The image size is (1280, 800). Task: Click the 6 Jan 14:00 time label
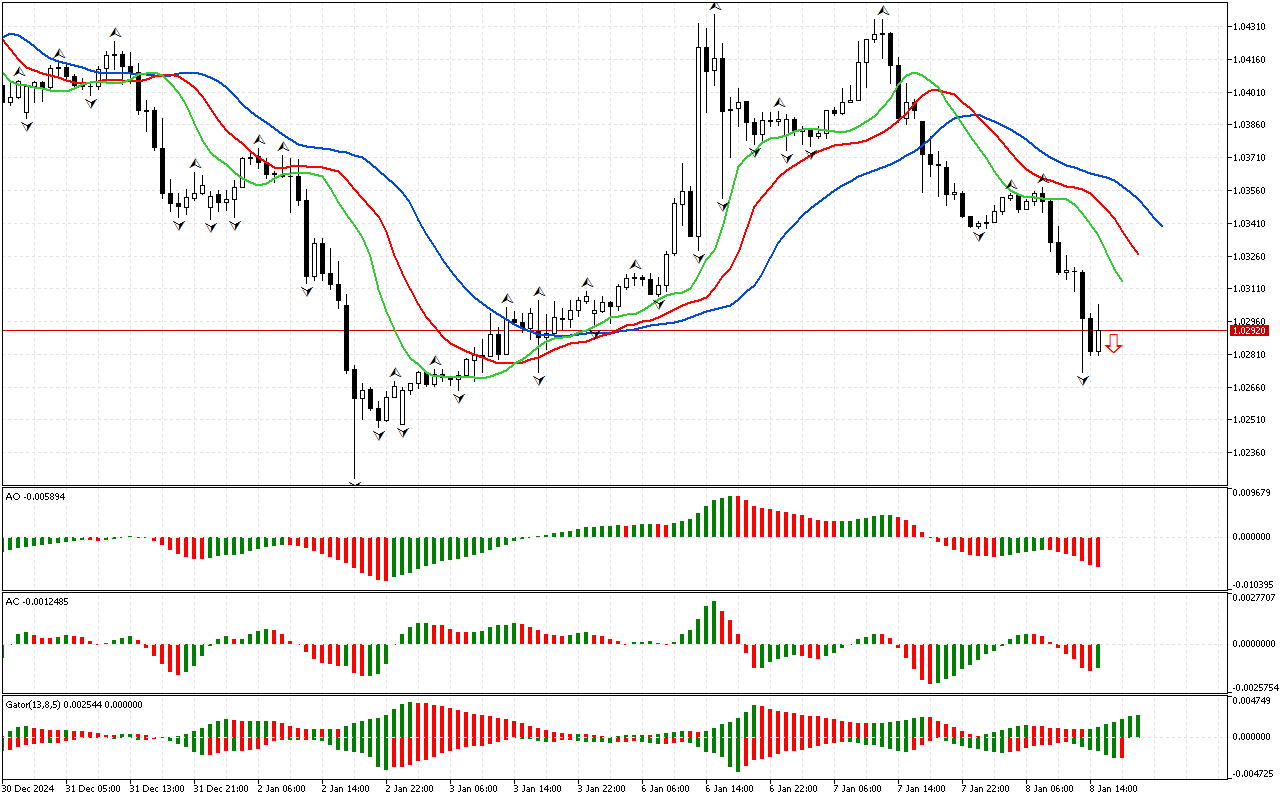click(730, 788)
